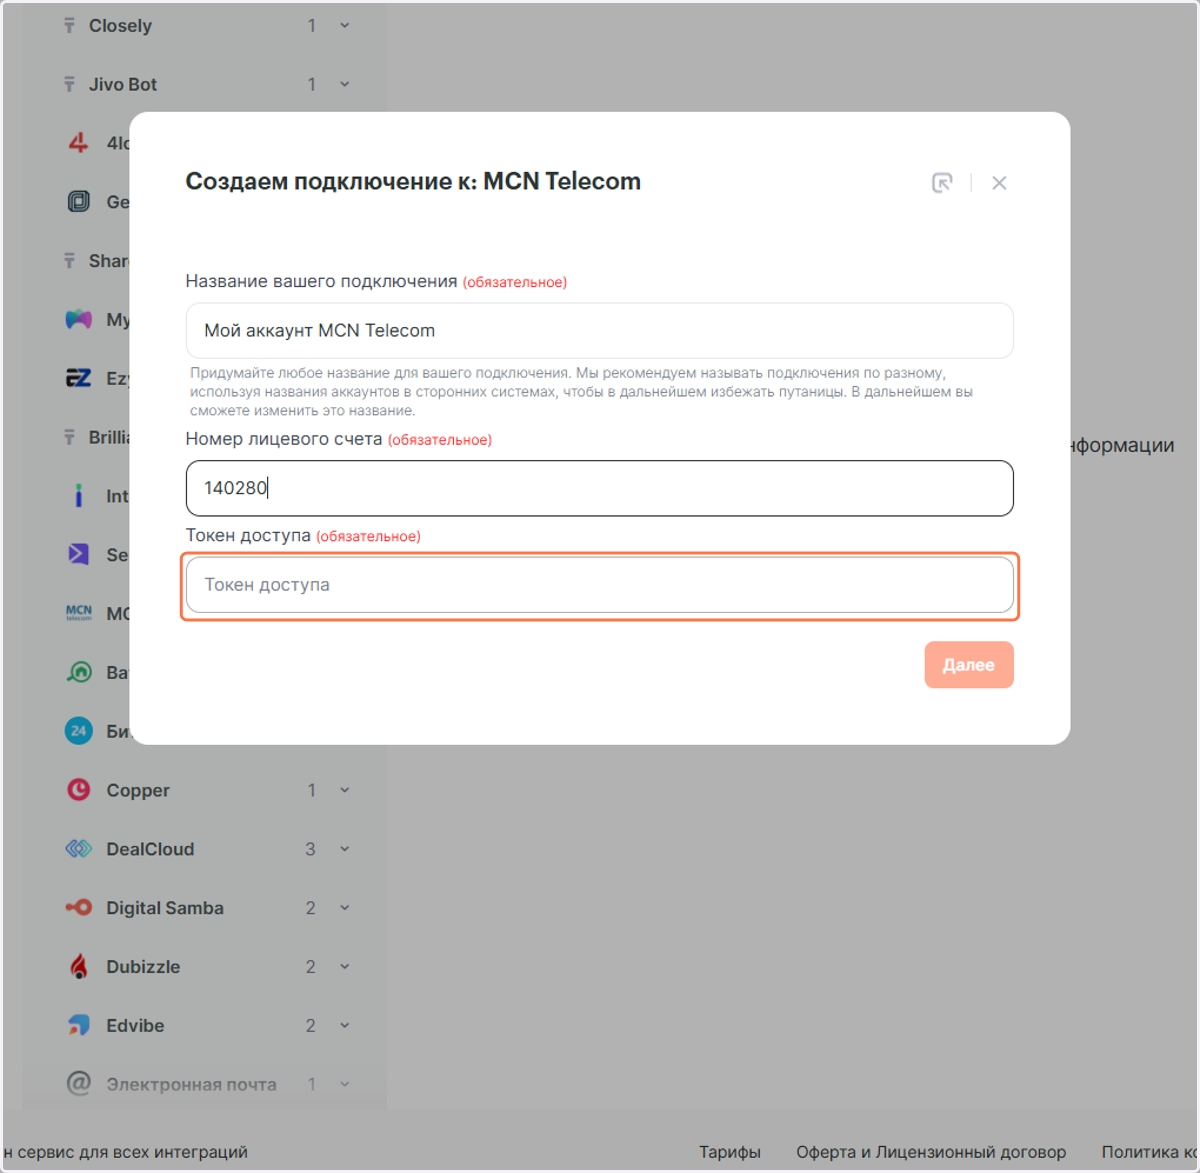Click the Dubizzle flame icon
Viewport: 1200px width, 1173px height.
[78, 966]
